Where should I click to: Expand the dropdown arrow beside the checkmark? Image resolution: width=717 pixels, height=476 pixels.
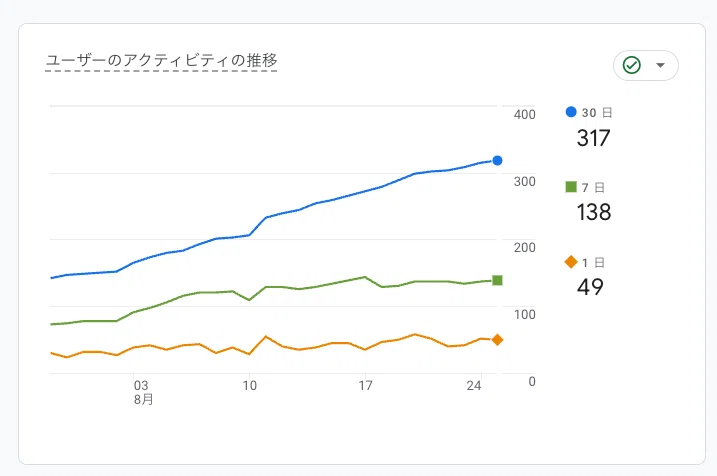pos(660,65)
